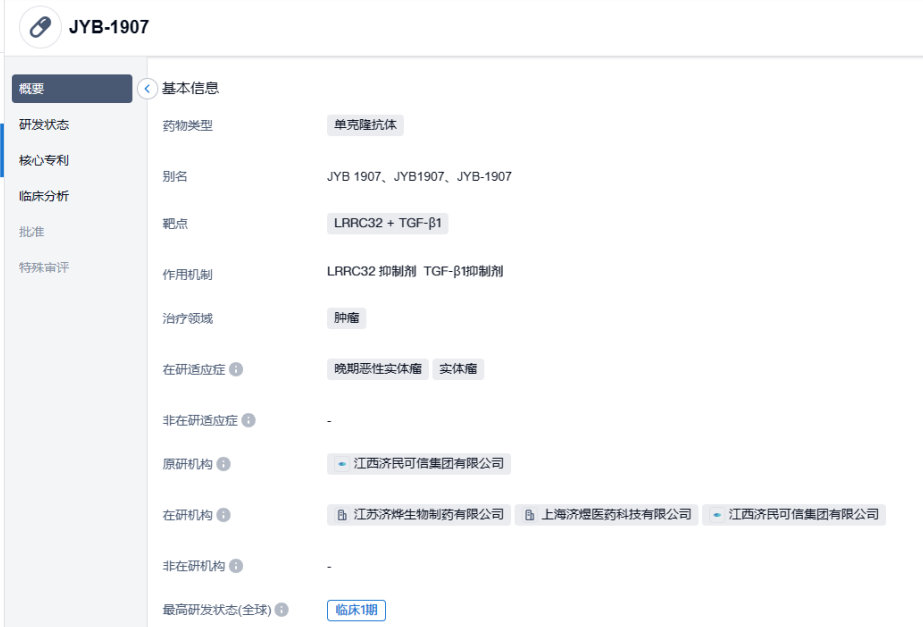This screenshot has width=923, height=627.
Task: Go to the 核心专利 sidebar section
Action: pos(44,160)
